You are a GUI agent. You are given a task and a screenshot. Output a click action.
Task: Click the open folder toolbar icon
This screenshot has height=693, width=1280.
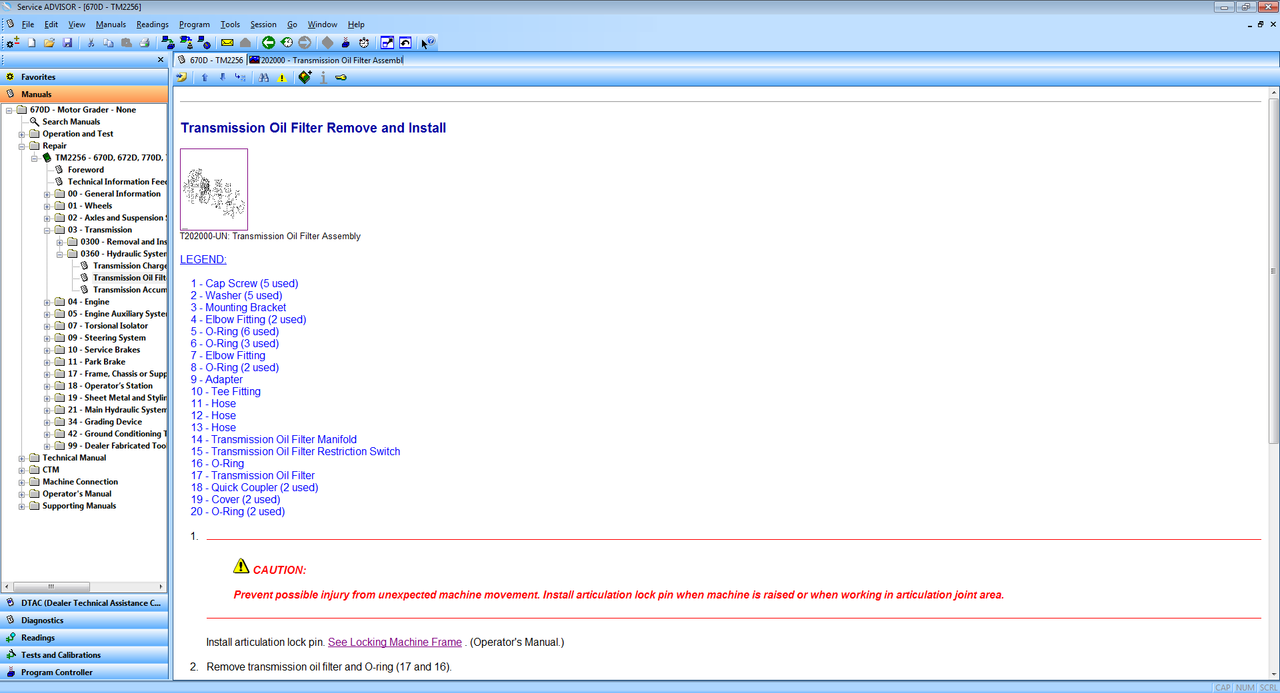[49, 43]
